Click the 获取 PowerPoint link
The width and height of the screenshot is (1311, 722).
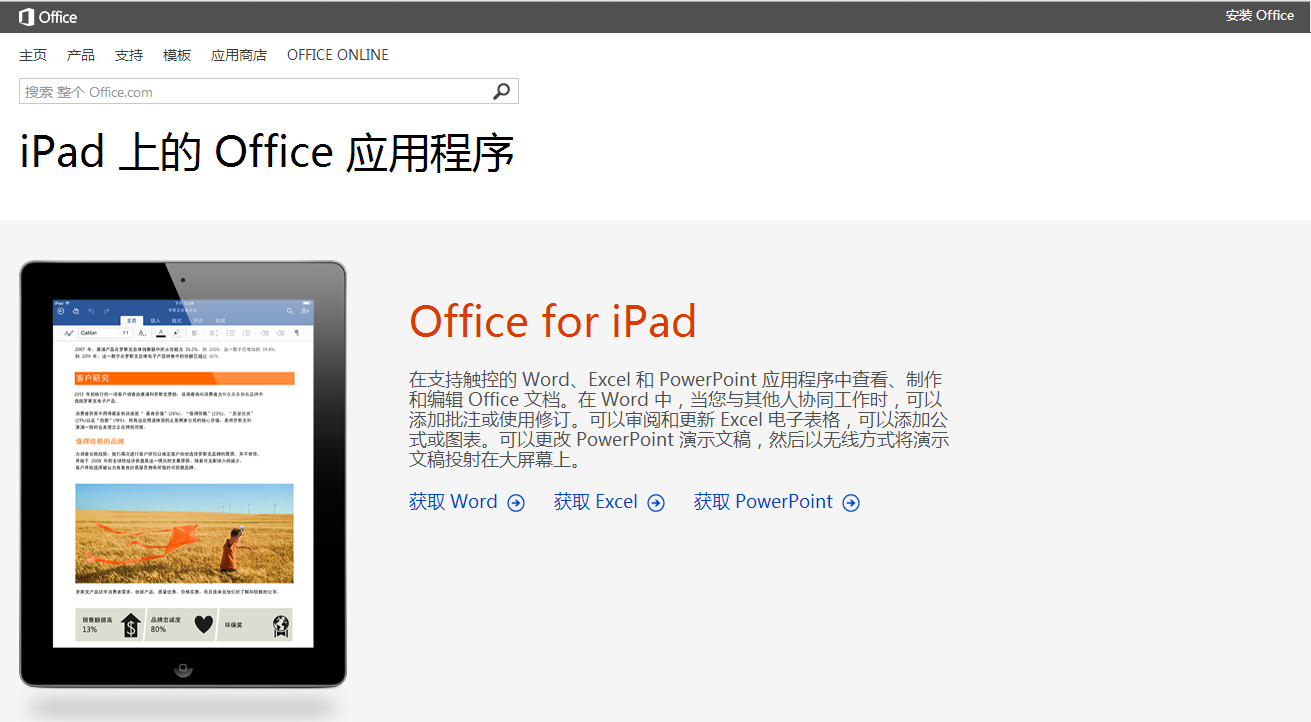point(764,502)
